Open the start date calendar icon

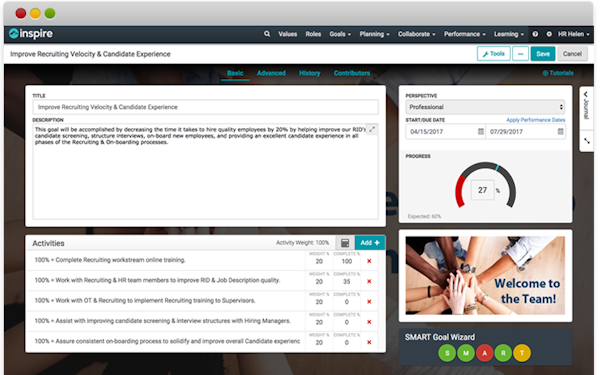(481, 132)
